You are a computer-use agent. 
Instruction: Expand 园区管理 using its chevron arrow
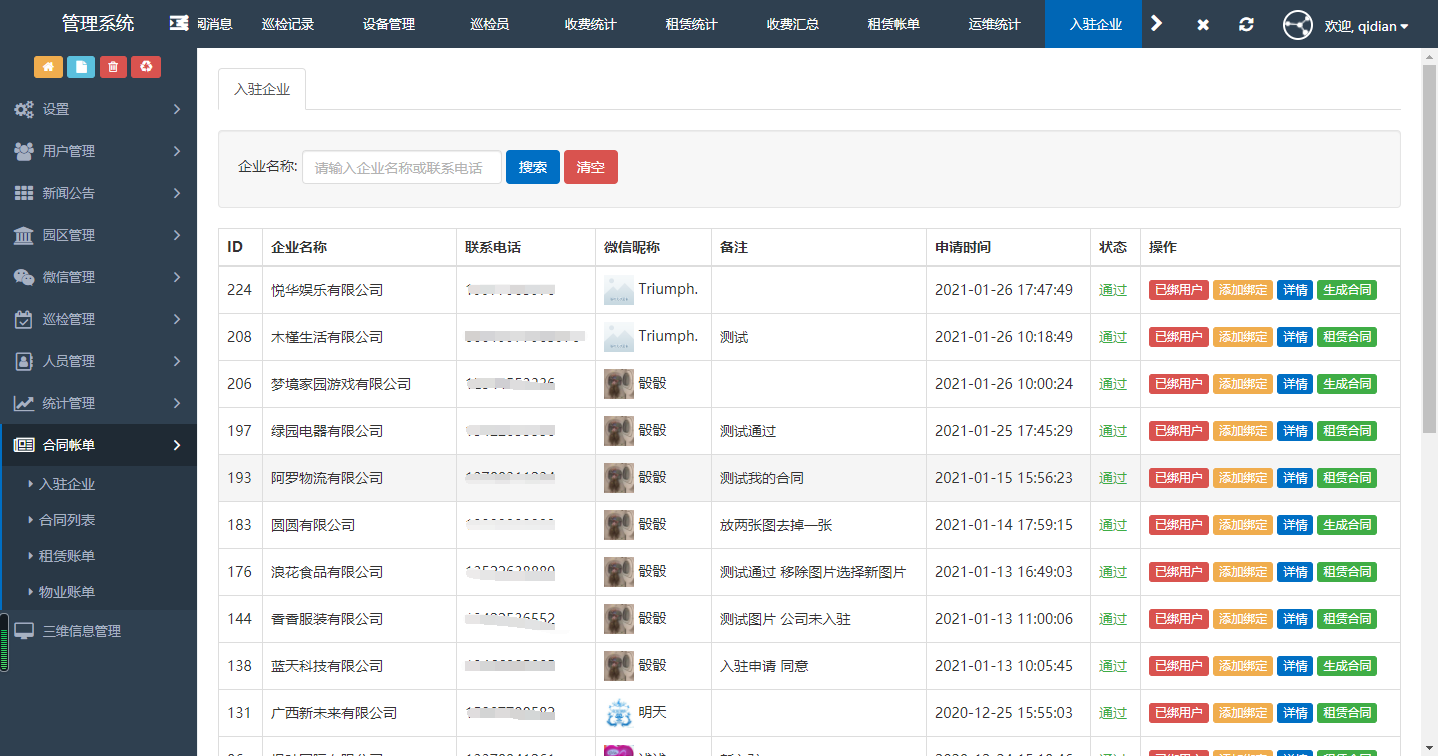pyautogui.click(x=177, y=235)
